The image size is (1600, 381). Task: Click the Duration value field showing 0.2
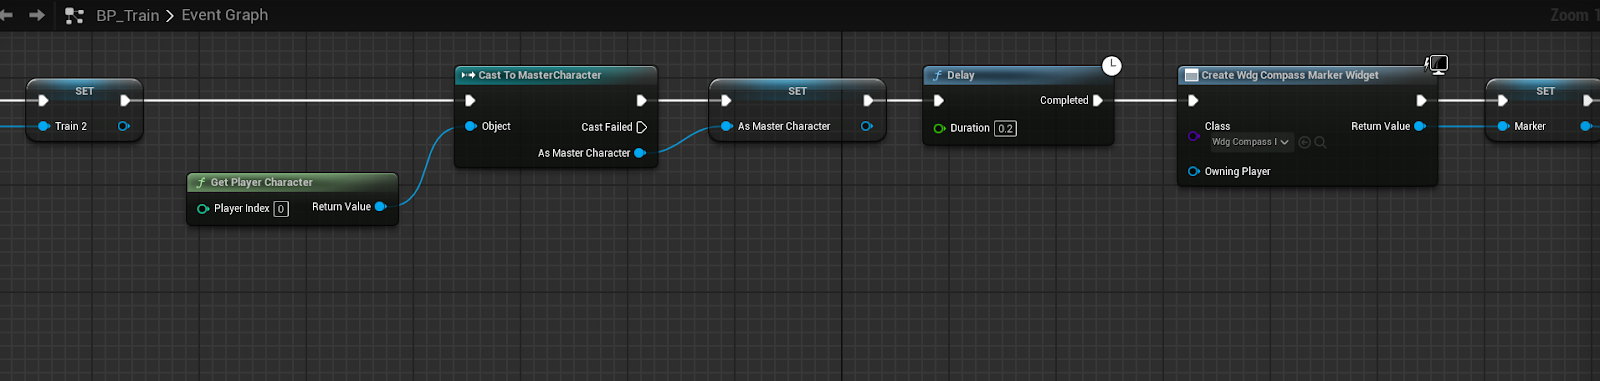point(1005,128)
